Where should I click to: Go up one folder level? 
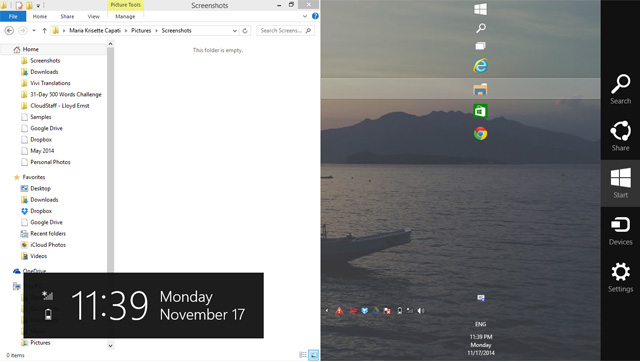pyautogui.click(x=44, y=31)
